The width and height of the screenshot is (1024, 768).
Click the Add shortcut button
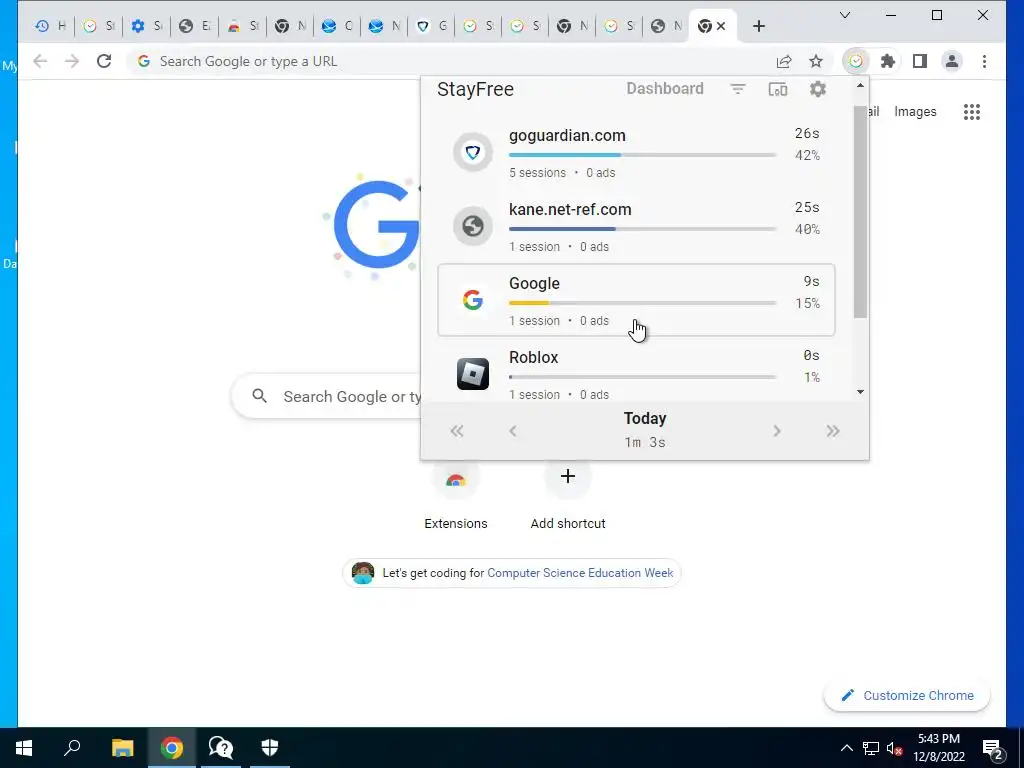568,494
